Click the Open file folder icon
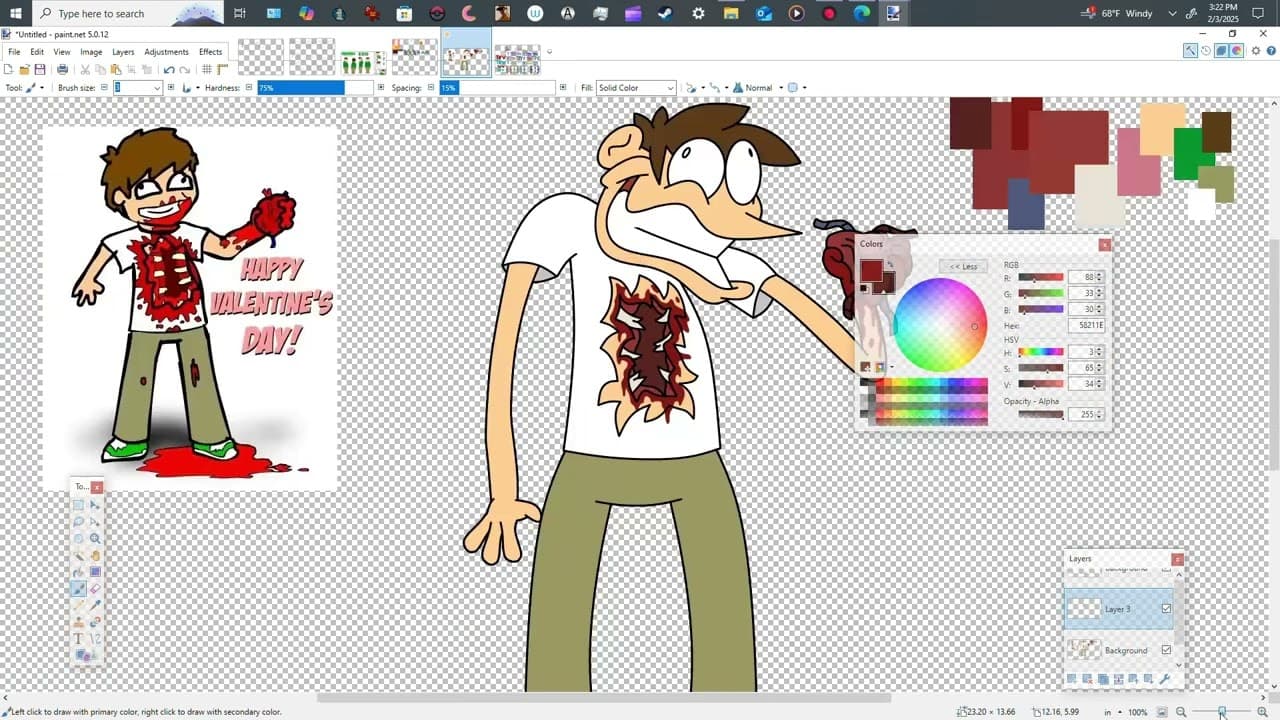The height and width of the screenshot is (720, 1280). coord(24,69)
